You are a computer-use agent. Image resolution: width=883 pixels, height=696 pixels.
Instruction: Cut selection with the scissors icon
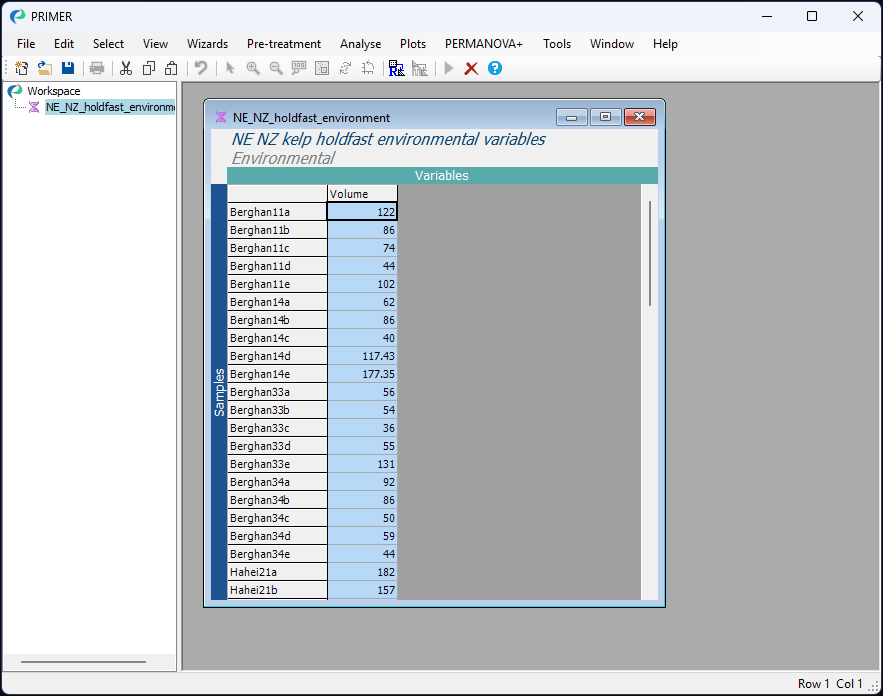(x=126, y=68)
